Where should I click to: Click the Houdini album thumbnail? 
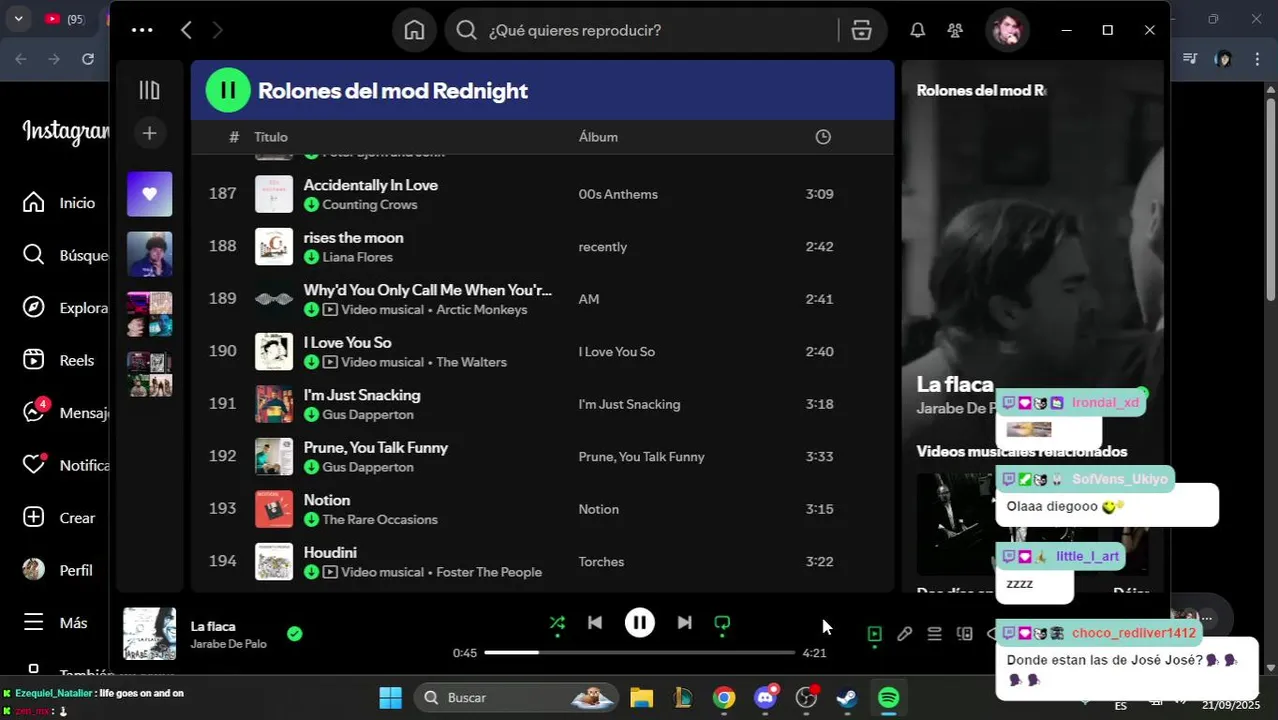[x=274, y=561]
